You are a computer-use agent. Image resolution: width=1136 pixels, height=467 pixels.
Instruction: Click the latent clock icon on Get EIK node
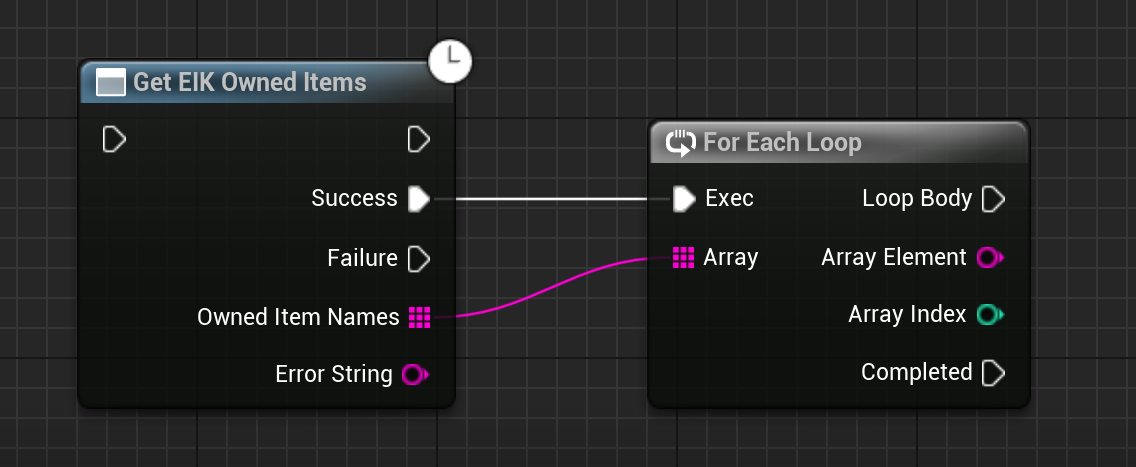click(x=450, y=62)
